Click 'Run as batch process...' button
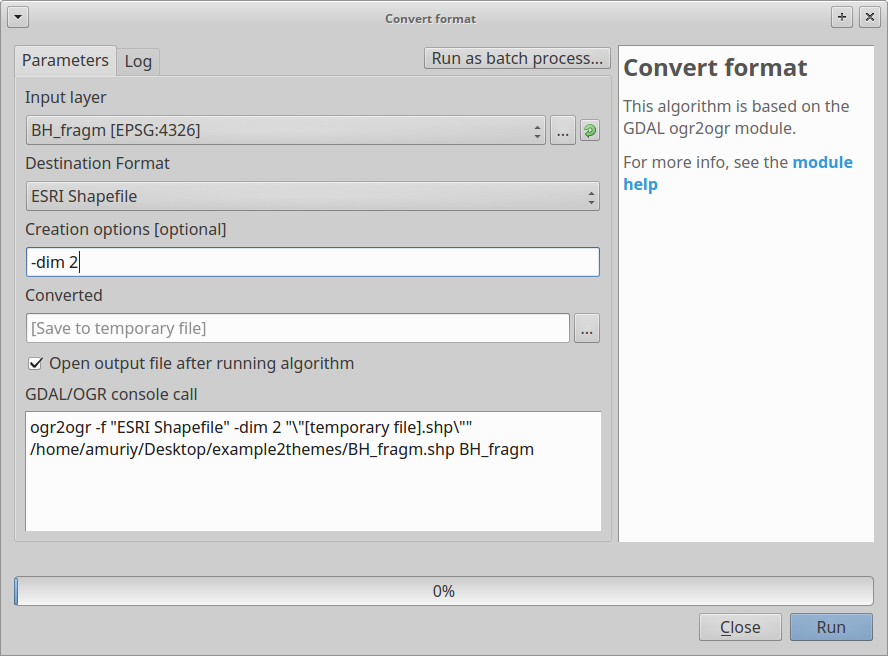Screen dimensions: 888x656 [517, 58]
